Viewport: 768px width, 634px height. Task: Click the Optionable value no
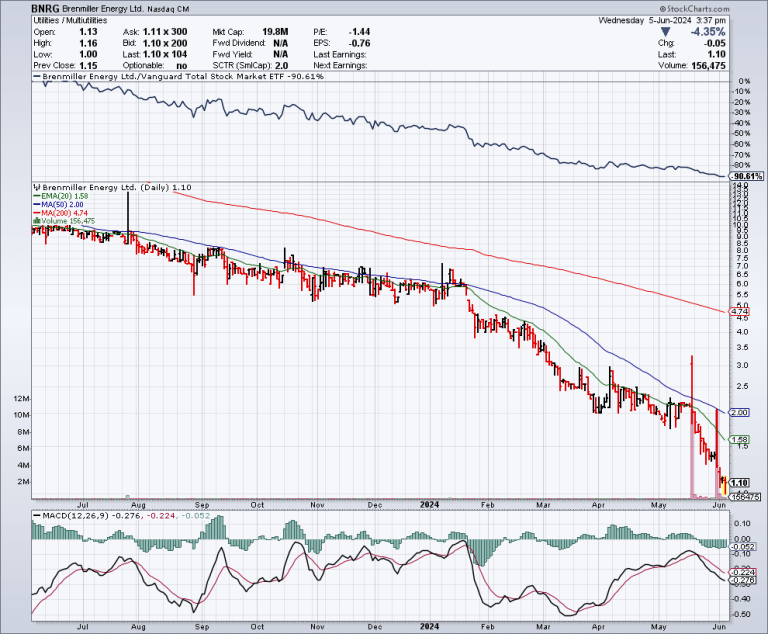(x=182, y=66)
